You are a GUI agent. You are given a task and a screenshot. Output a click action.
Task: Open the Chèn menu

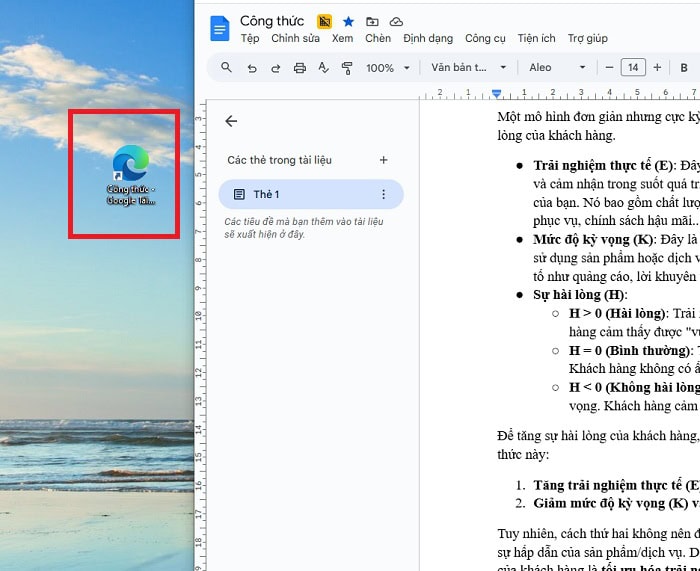(378, 39)
